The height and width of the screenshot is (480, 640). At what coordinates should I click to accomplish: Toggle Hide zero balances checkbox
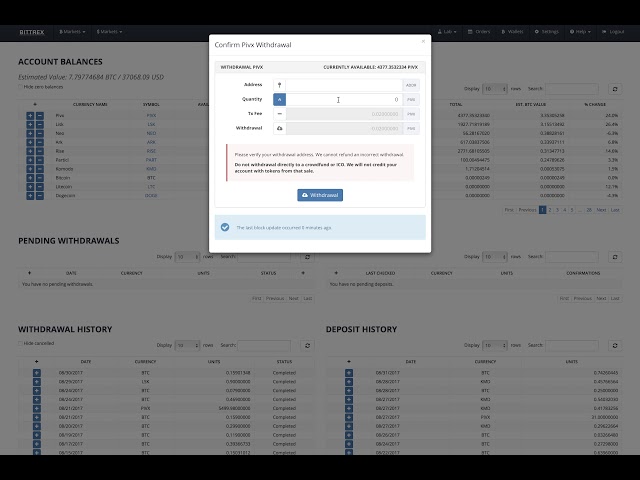click(x=20, y=87)
